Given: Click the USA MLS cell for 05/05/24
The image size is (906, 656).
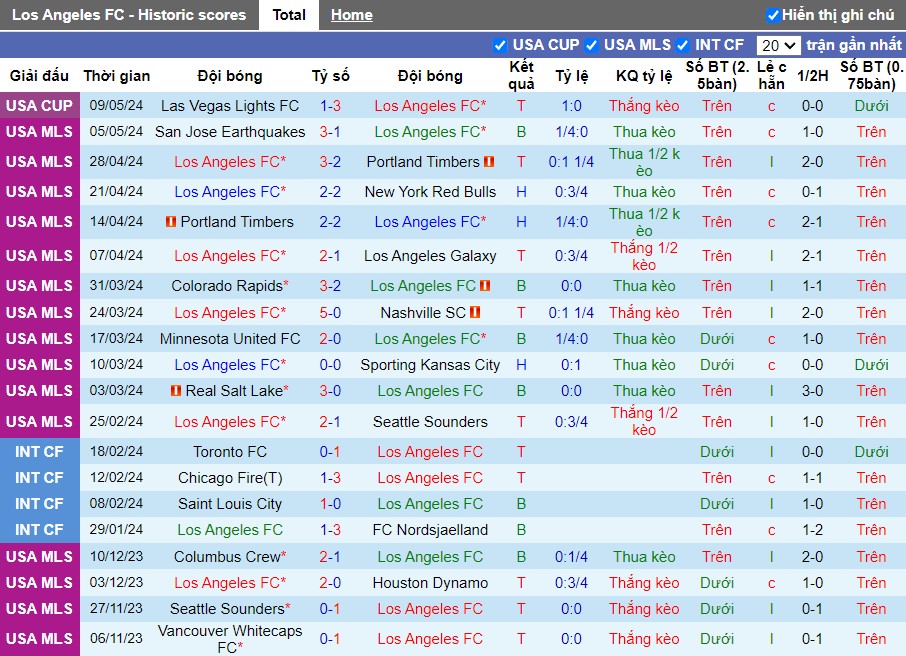Looking at the screenshot, I should click(x=39, y=132).
